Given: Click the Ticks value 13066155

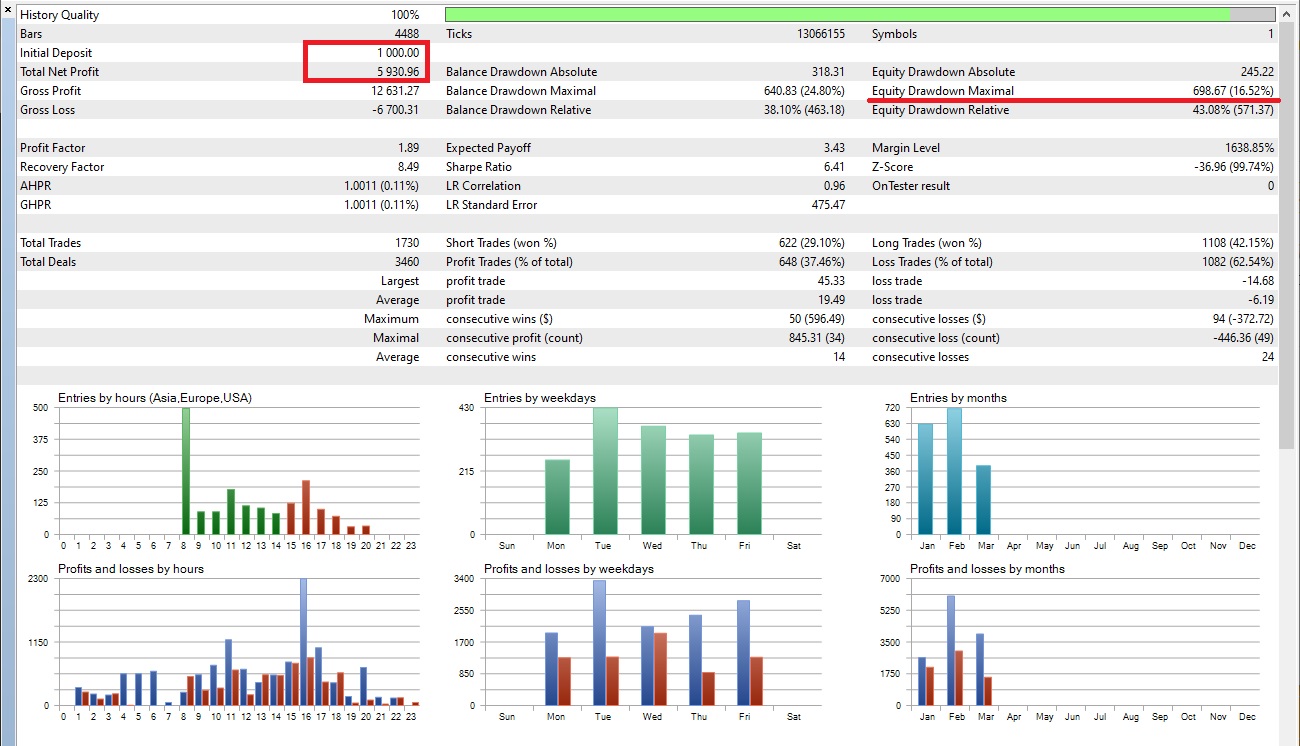Looking at the screenshot, I should [820, 34].
